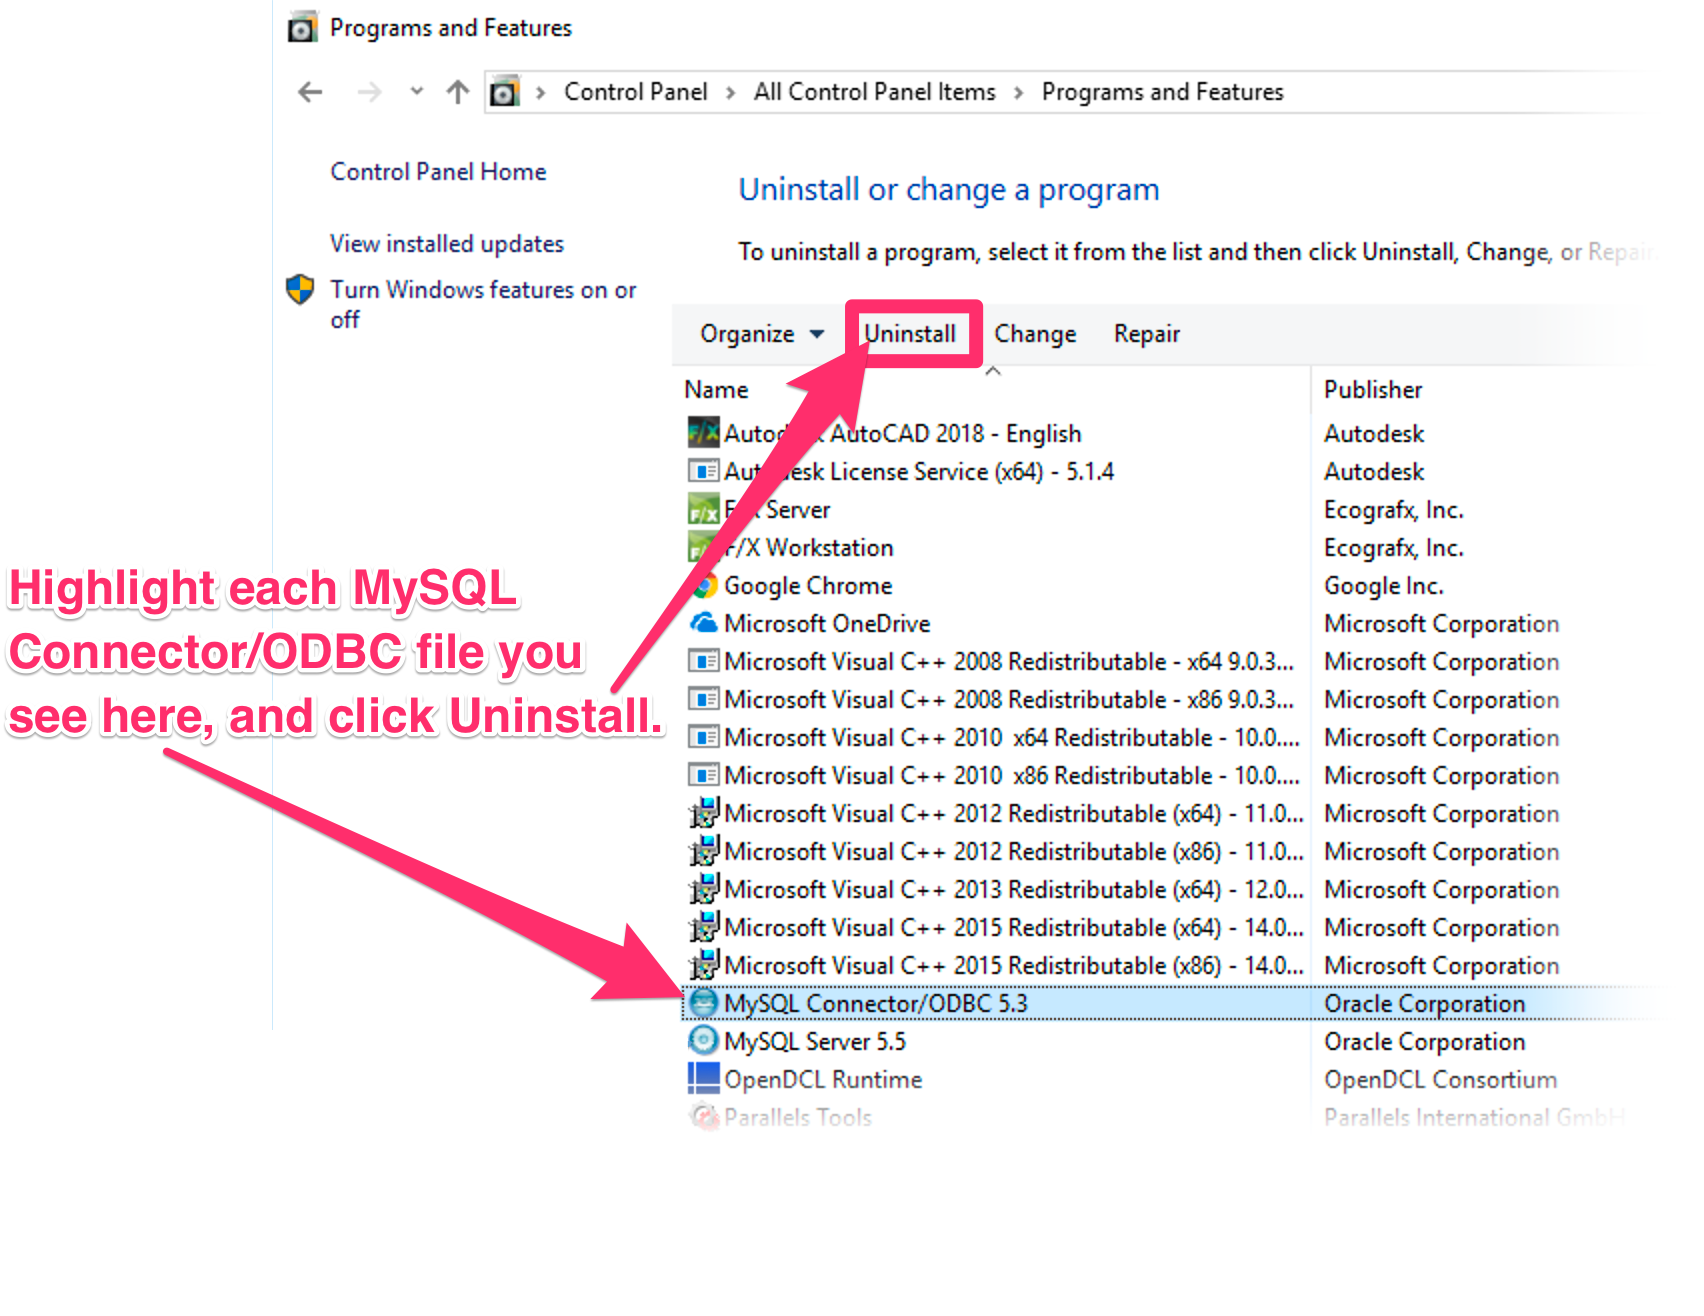Click Oracle Corporation publisher of MySQL Server
This screenshot has width=1704, height=1316.
(x=1424, y=1042)
